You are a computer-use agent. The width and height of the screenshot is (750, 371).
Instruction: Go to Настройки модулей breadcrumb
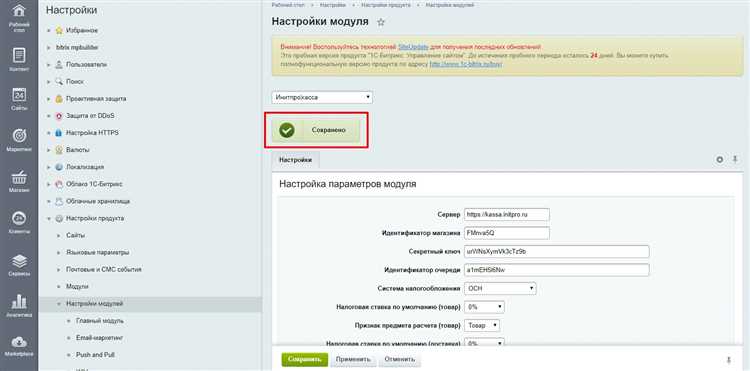[x=450, y=5]
